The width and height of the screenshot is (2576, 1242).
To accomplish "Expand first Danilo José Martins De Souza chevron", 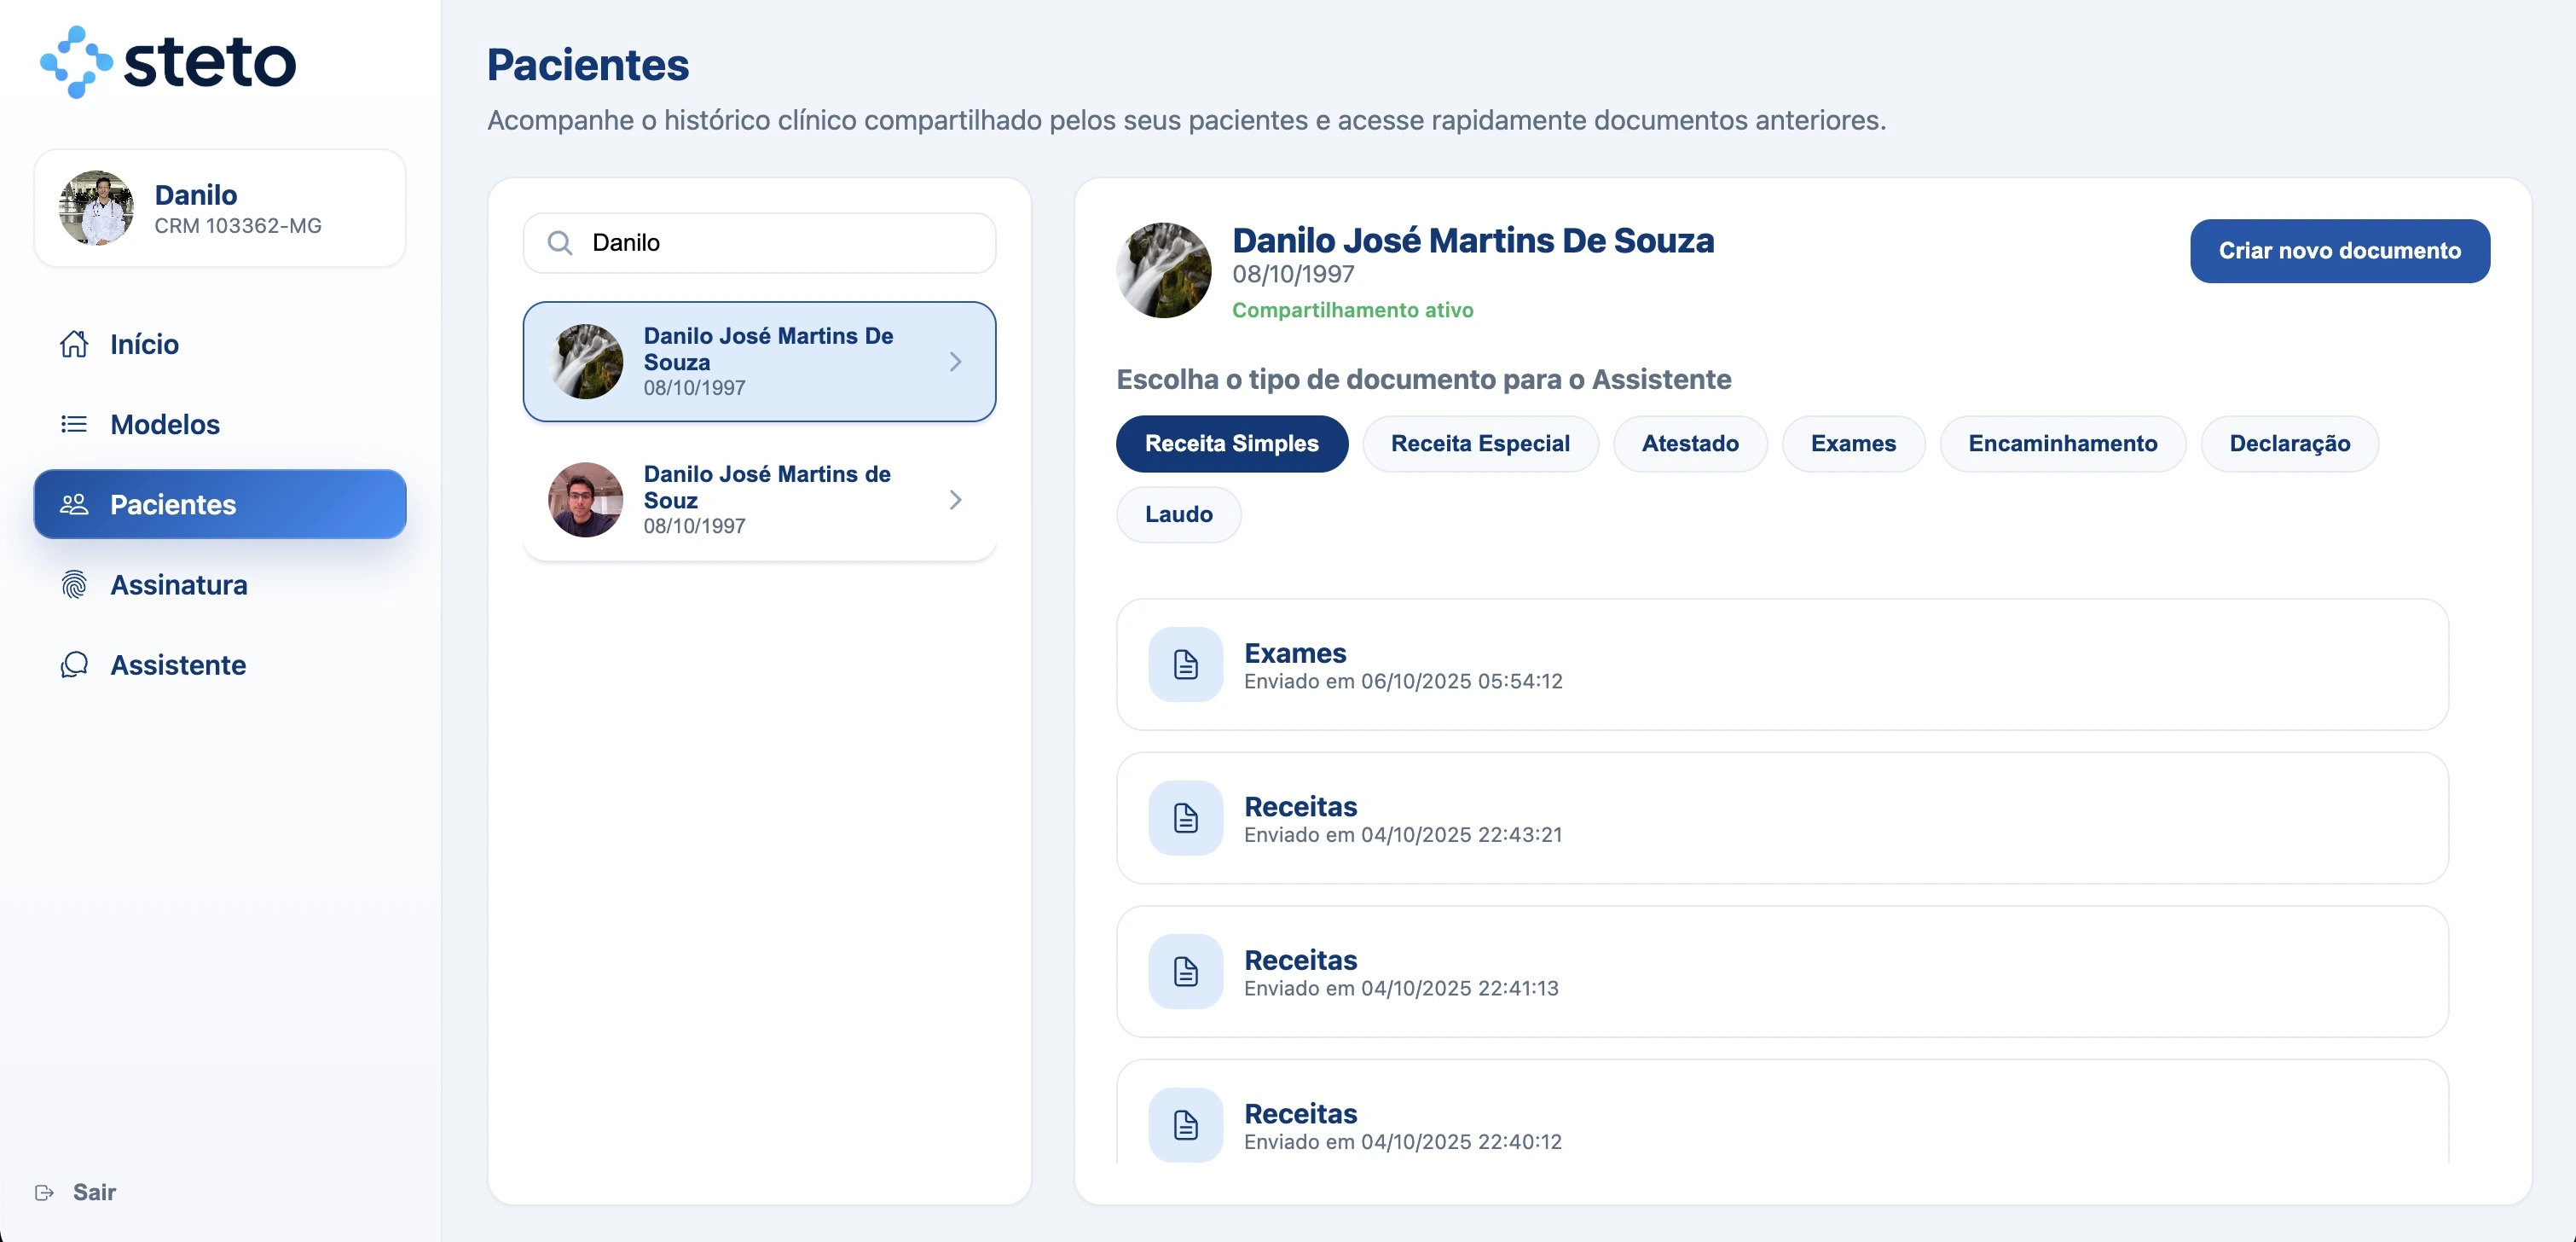I will [955, 362].
